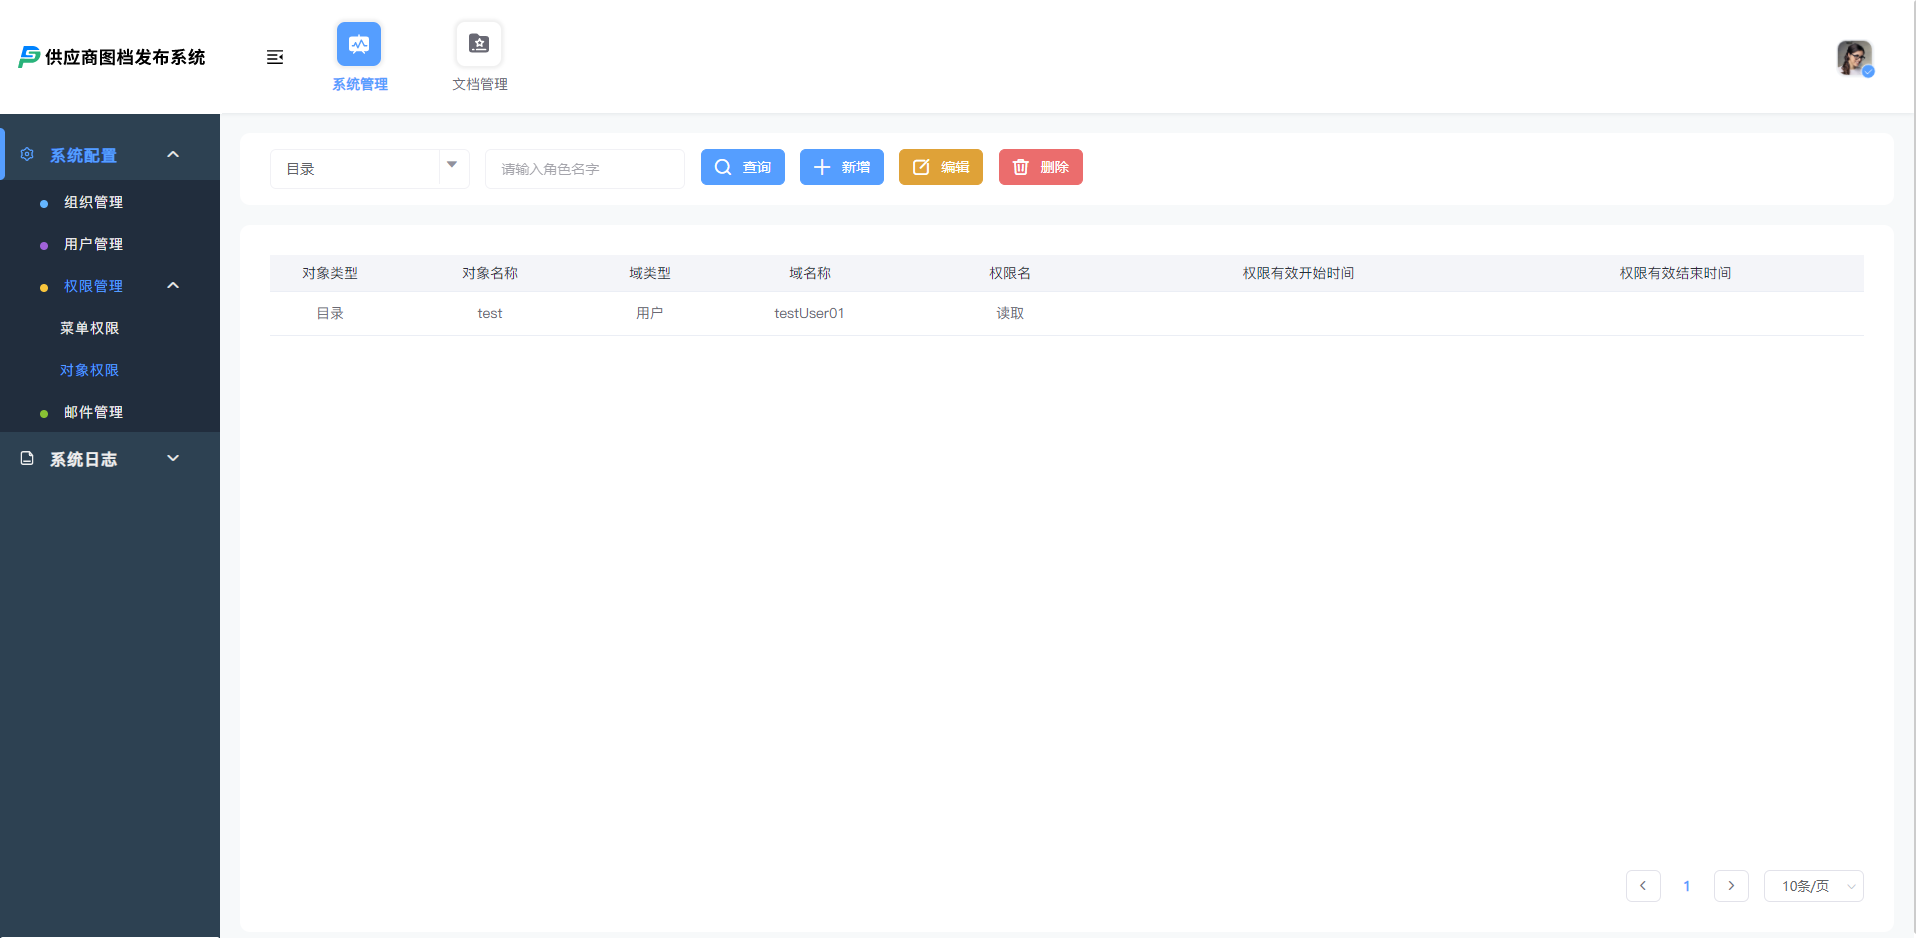Screen dimensions: 1916x938
Task: Click the 对象类型 column header
Action: click(330, 273)
